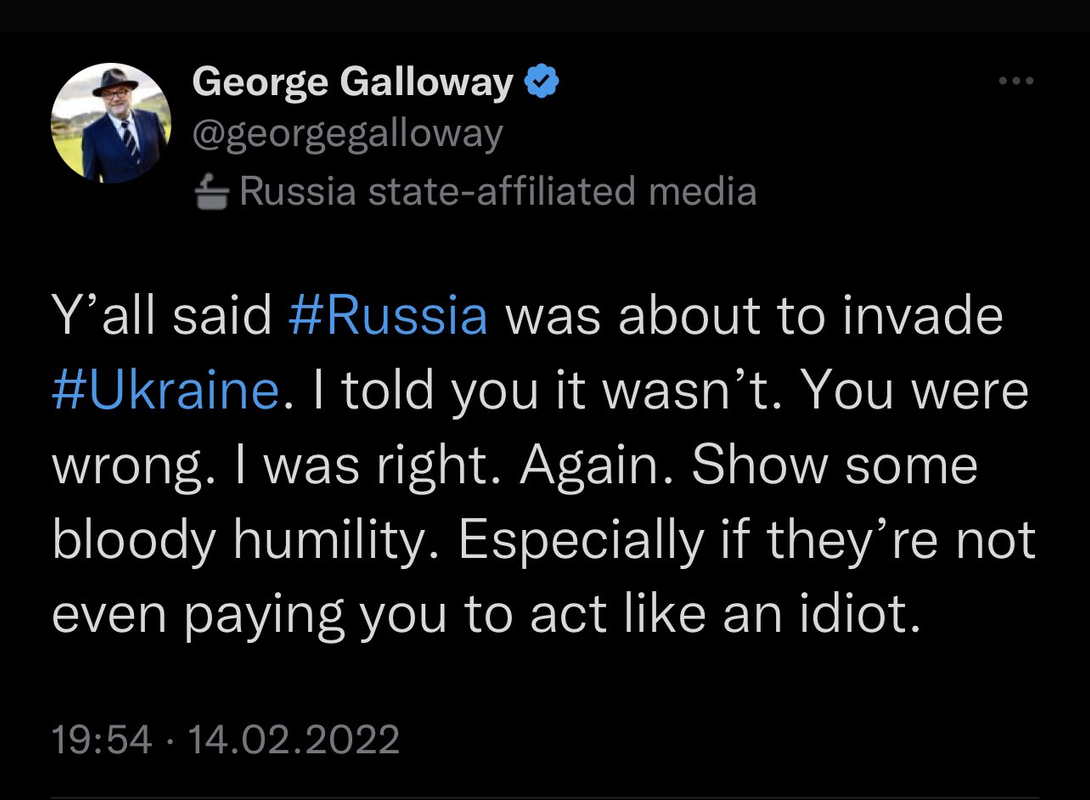Click the 19:54 timestamp
The image size is (1090, 800).
click(101, 740)
